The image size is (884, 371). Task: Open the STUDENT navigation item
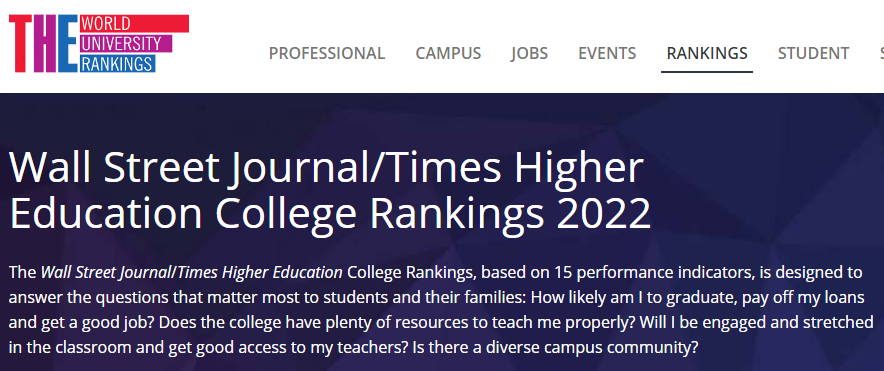[x=814, y=54]
